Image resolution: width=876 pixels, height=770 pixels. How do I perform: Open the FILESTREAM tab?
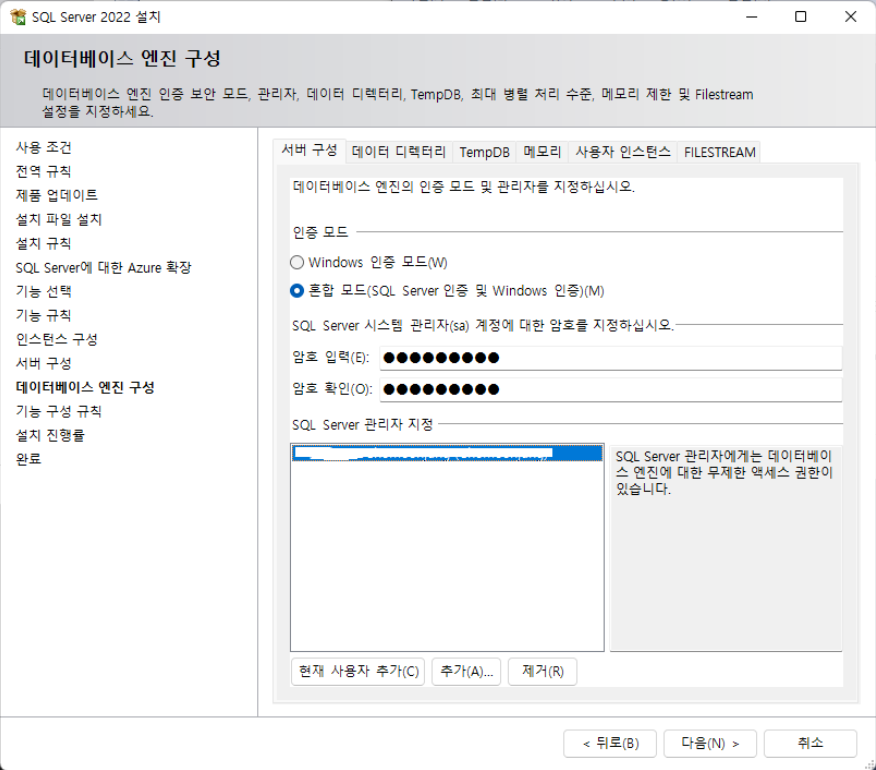tap(719, 152)
